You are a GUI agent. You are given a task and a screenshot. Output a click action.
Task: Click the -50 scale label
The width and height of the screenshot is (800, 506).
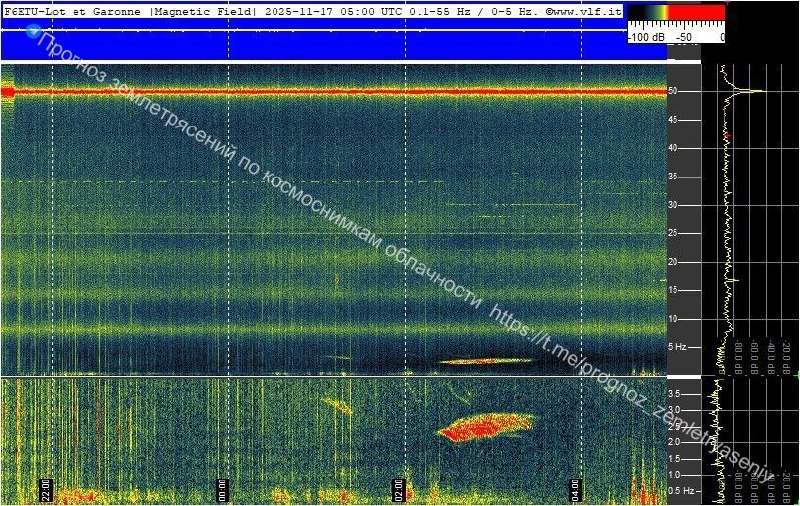(x=684, y=37)
